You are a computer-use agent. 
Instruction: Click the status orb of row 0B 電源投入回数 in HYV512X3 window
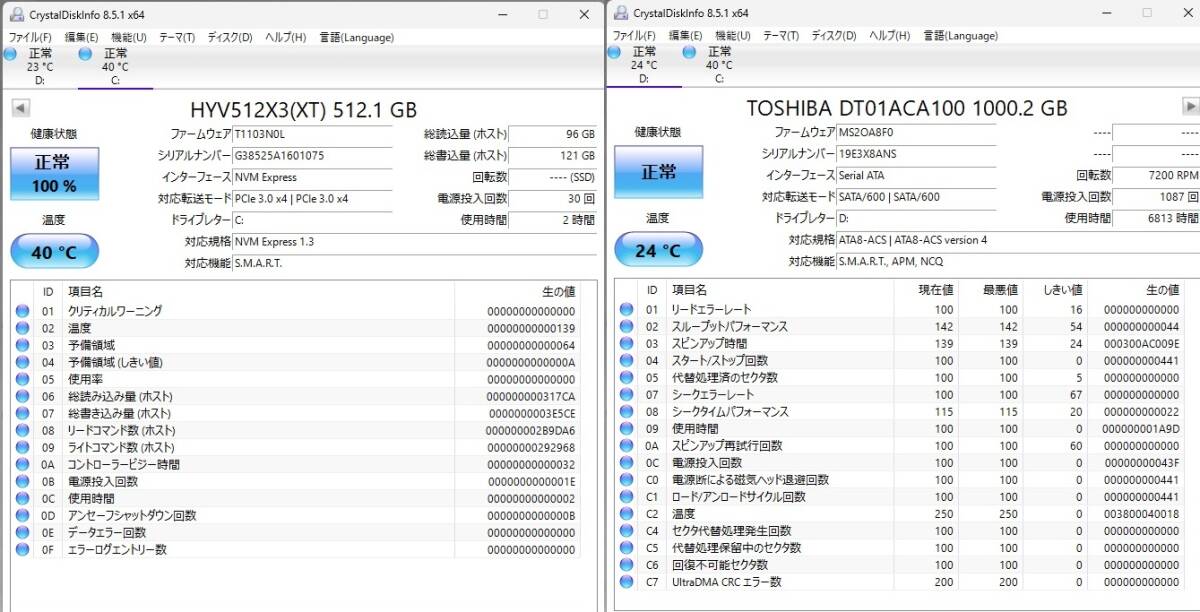[x=22, y=481]
